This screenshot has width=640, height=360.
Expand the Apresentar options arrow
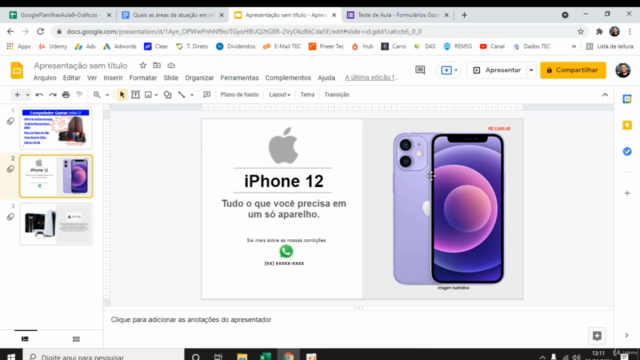tap(531, 70)
